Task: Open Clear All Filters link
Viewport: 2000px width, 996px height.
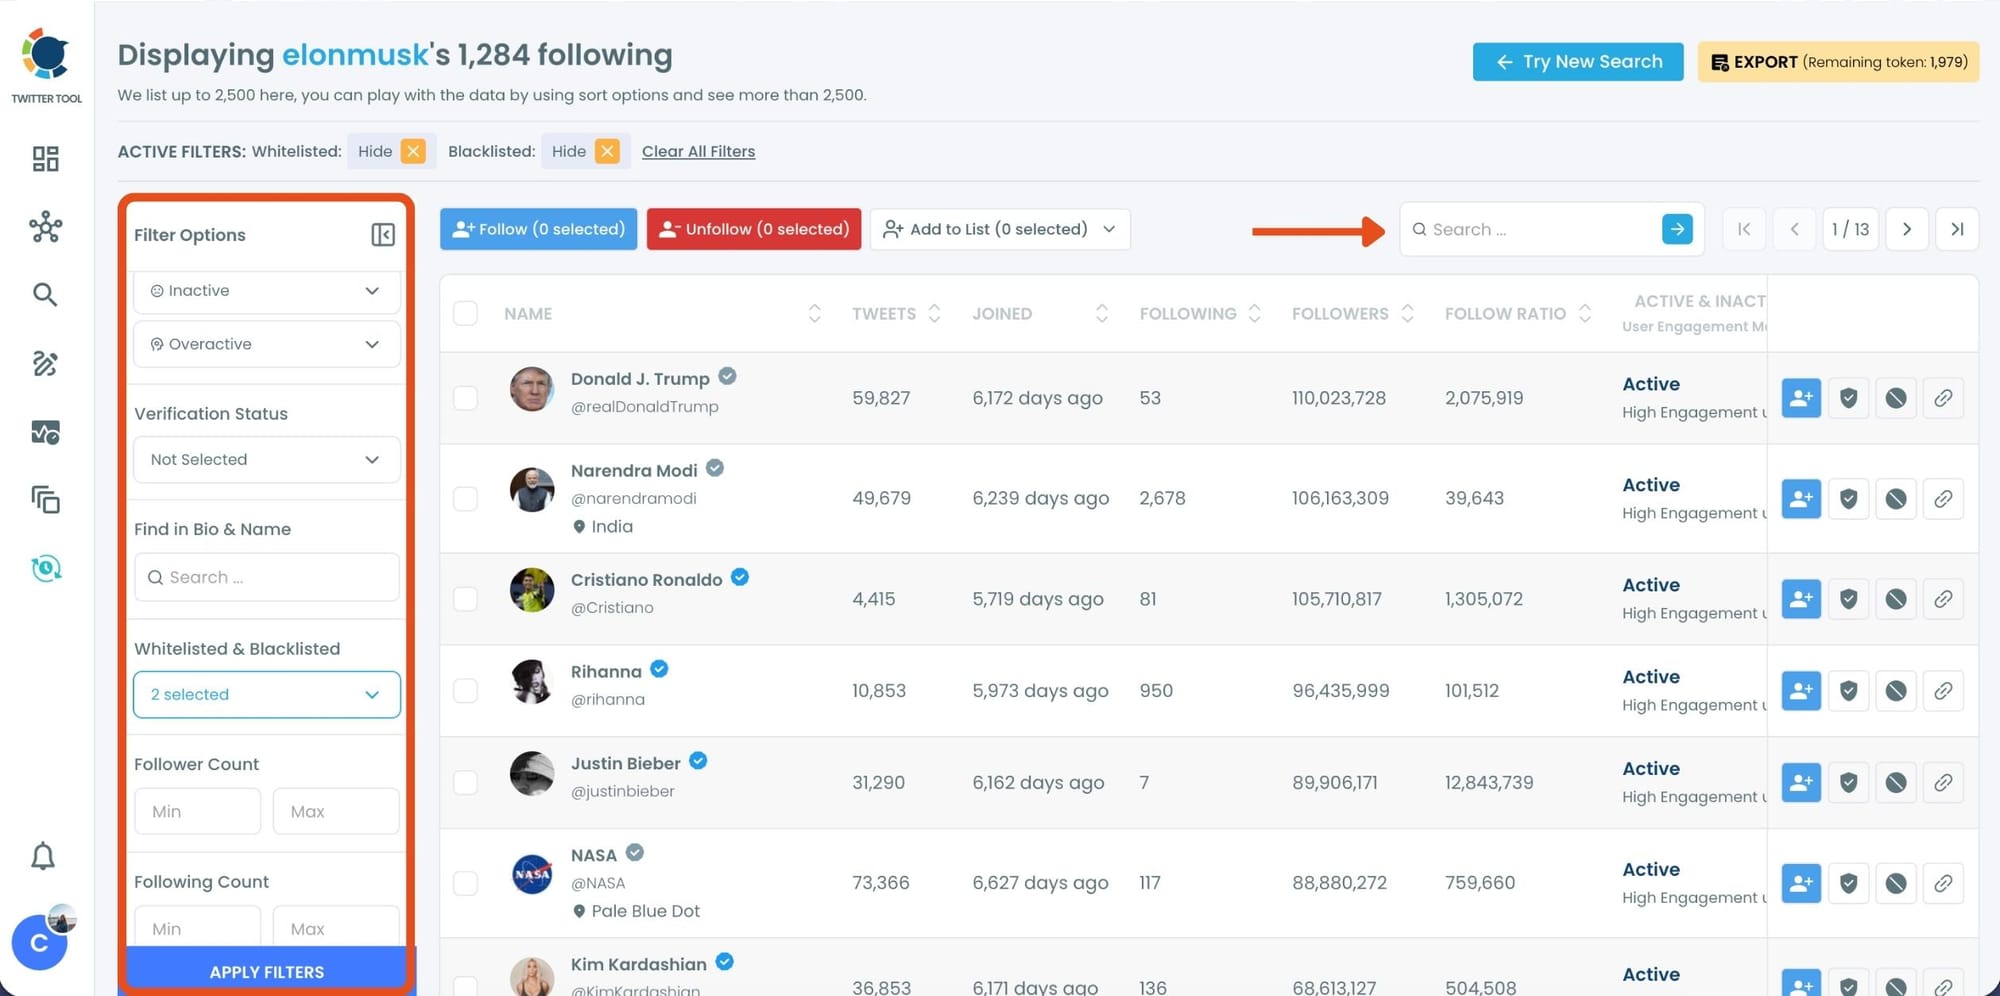Action: tap(698, 151)
